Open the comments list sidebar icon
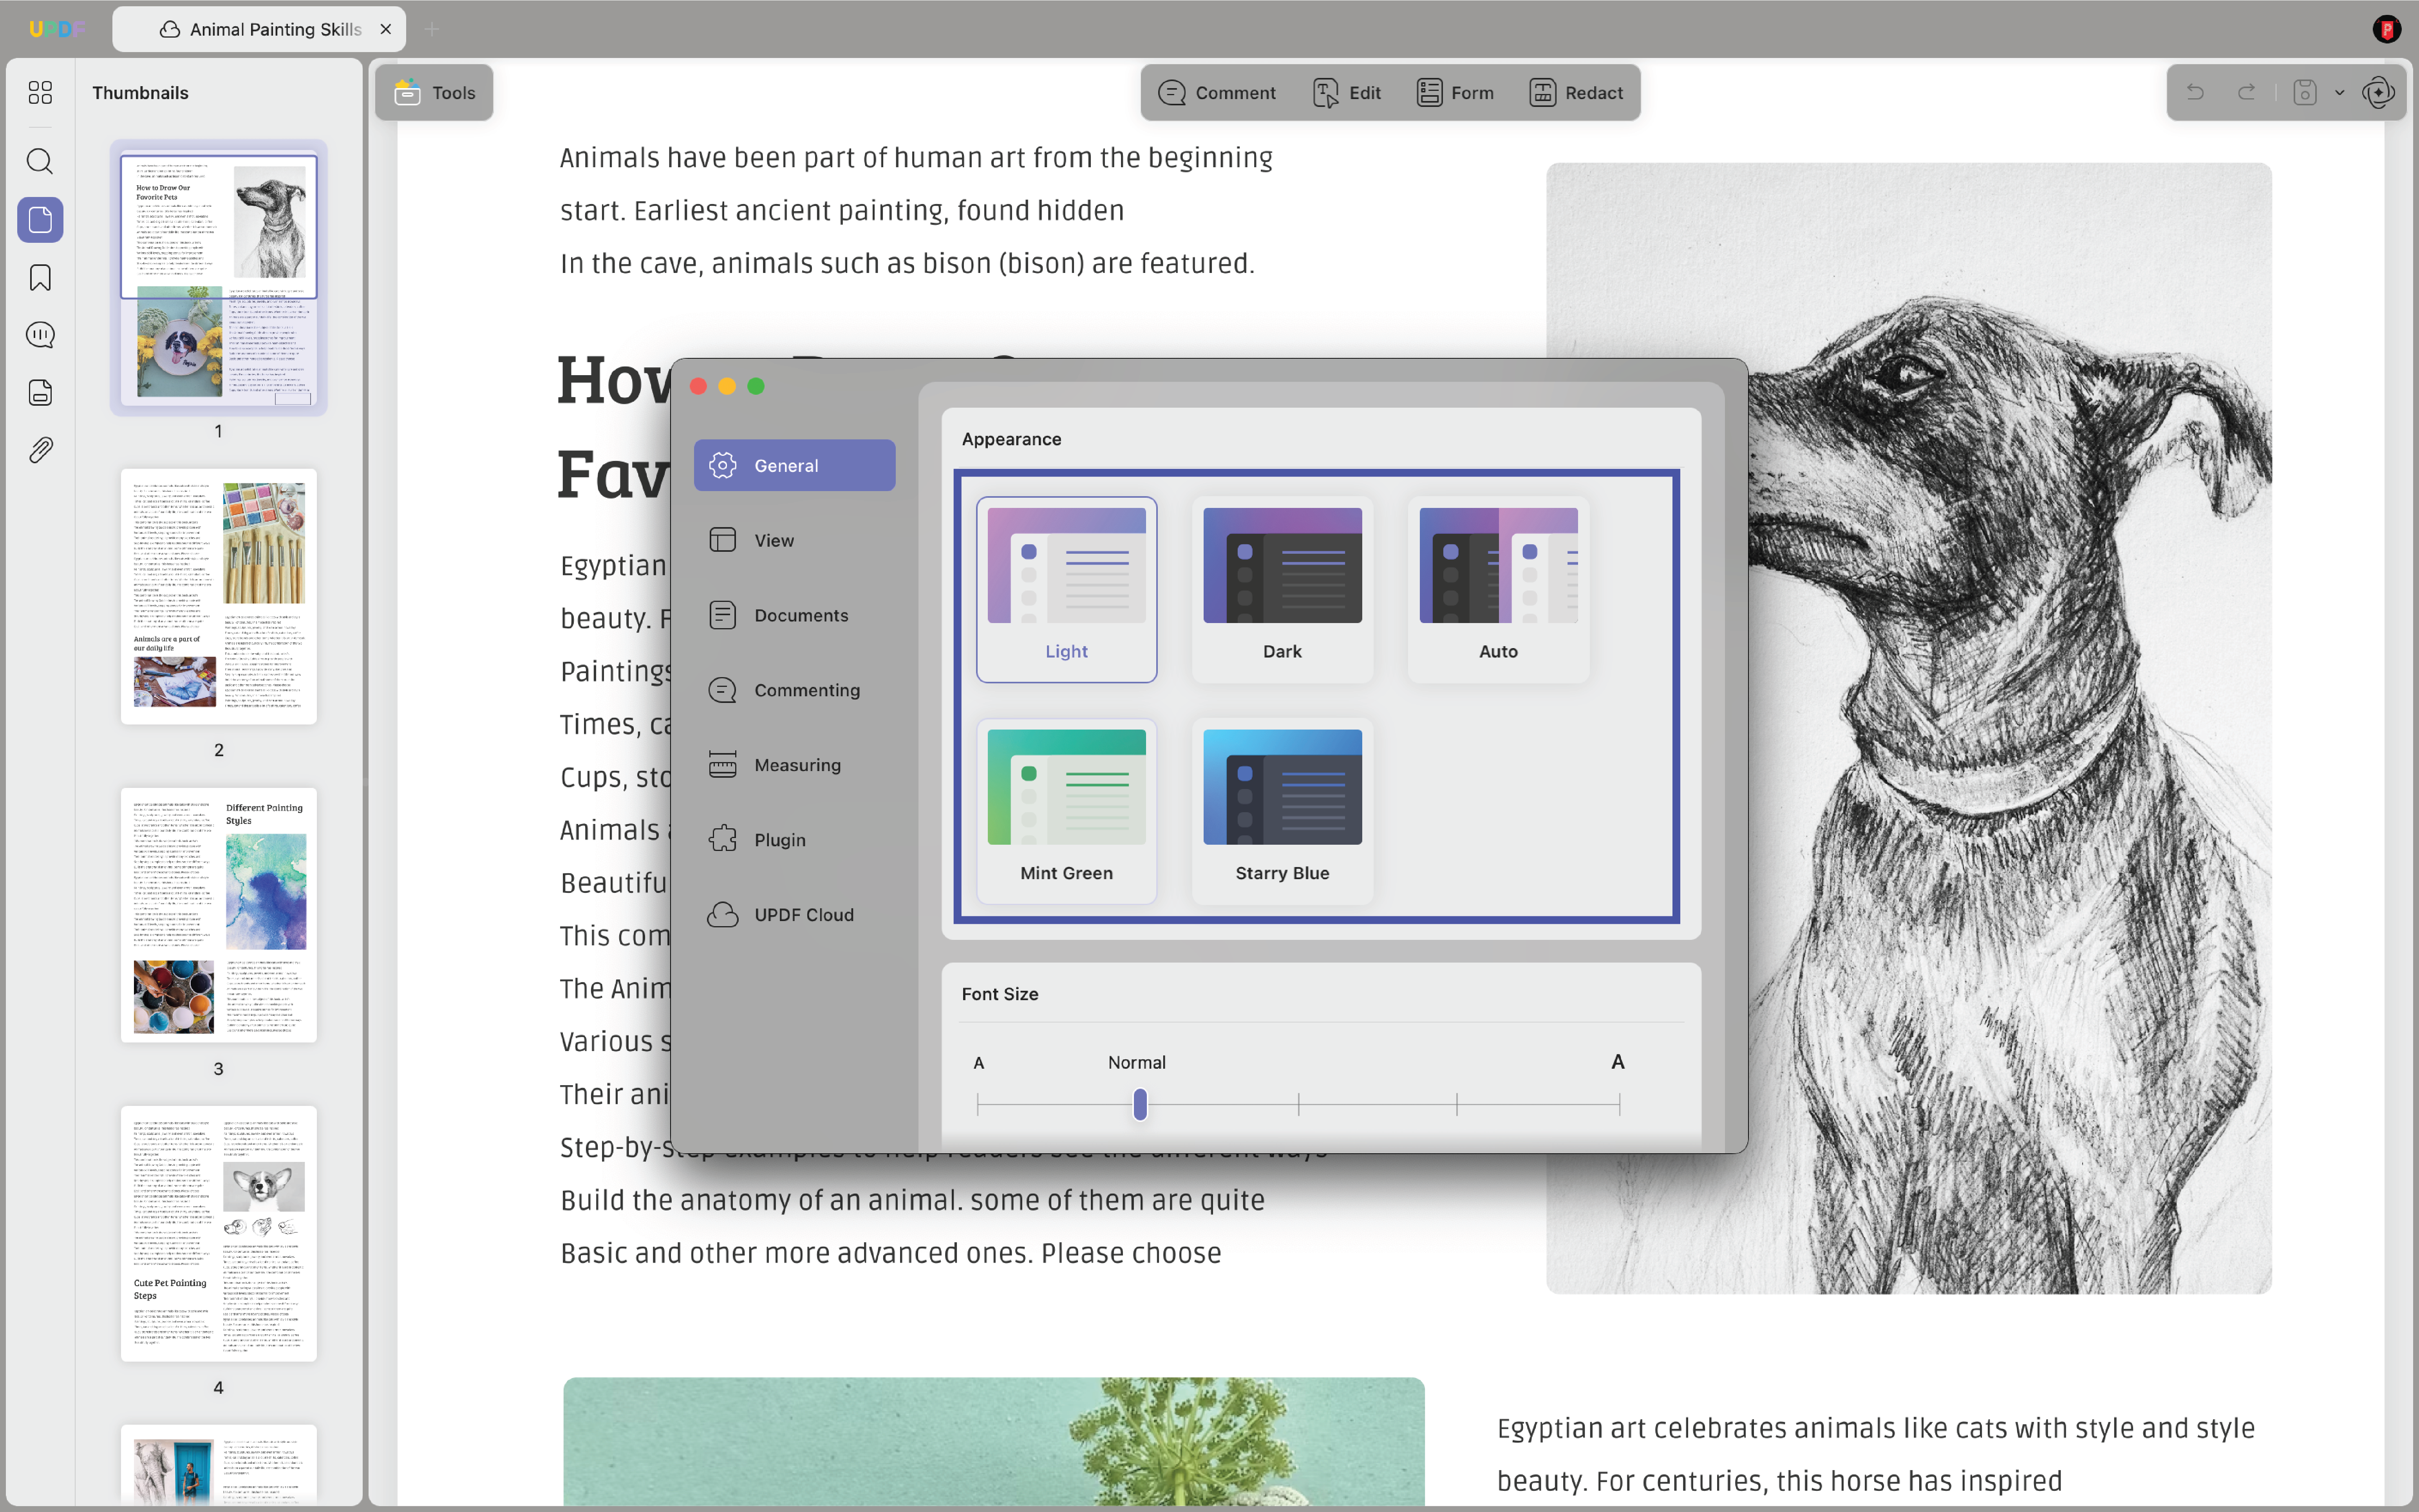This screenshot has width=2419, height=1512. (x=40, y=335)
